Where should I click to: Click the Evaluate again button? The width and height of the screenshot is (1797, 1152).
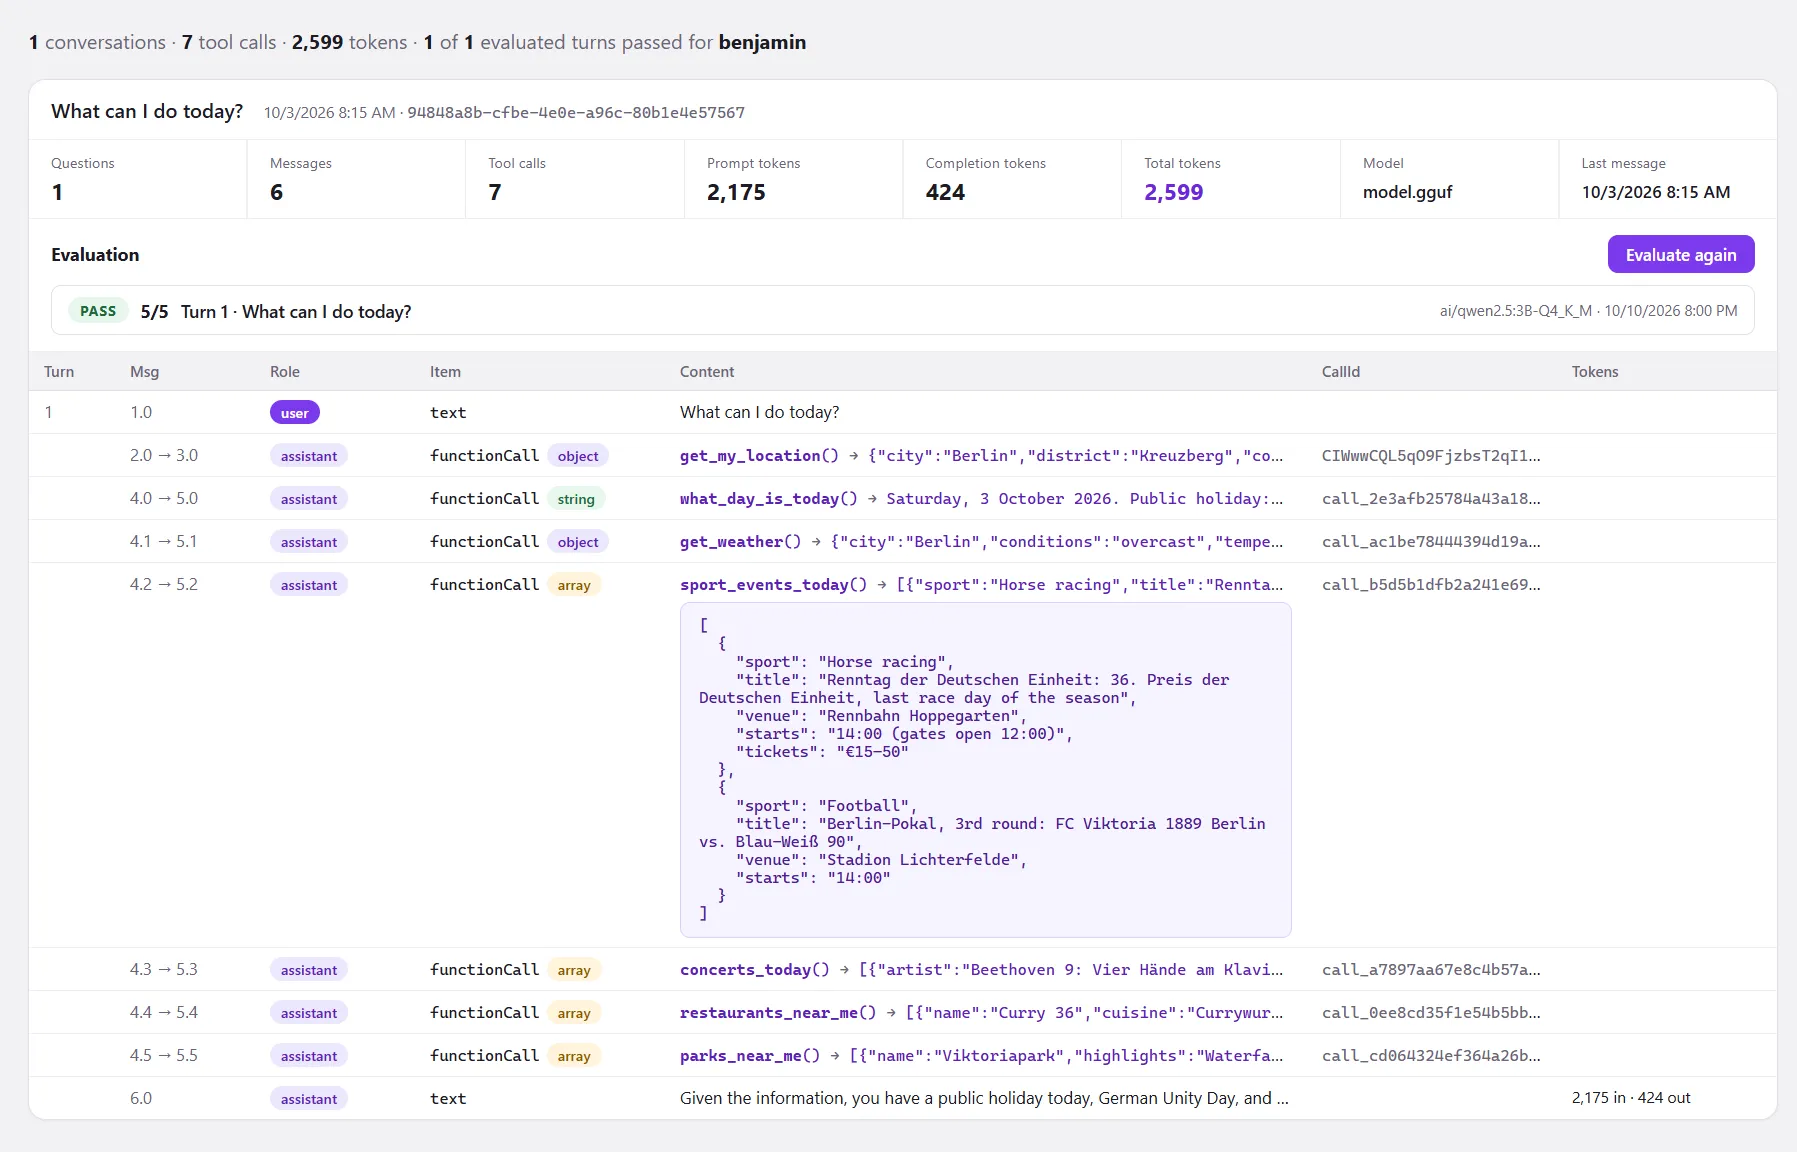coord(1680,254)
